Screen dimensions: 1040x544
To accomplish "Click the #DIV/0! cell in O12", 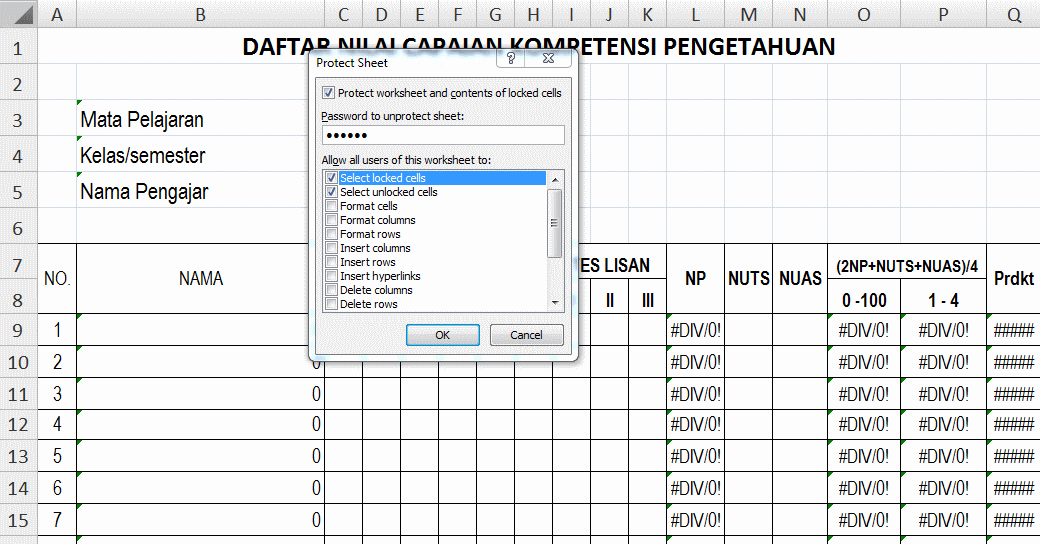I will coord(864,424).
